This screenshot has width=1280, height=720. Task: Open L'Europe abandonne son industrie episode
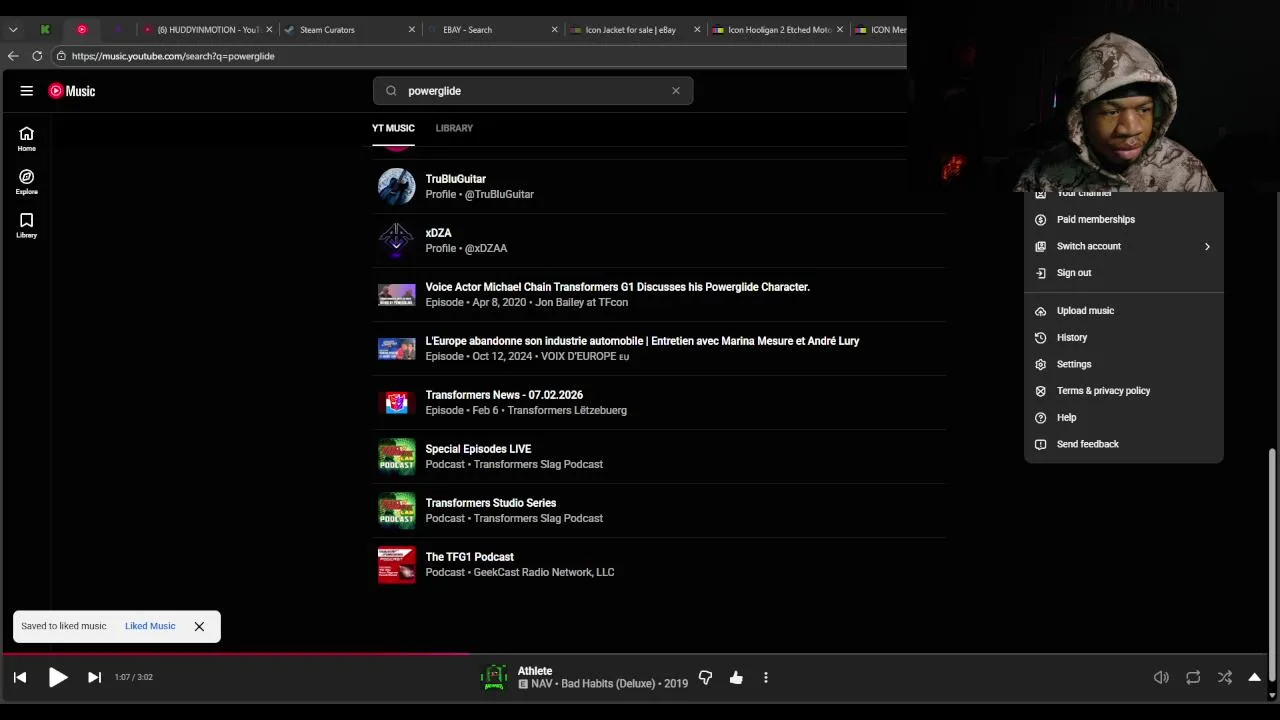(x=659, y=349)
